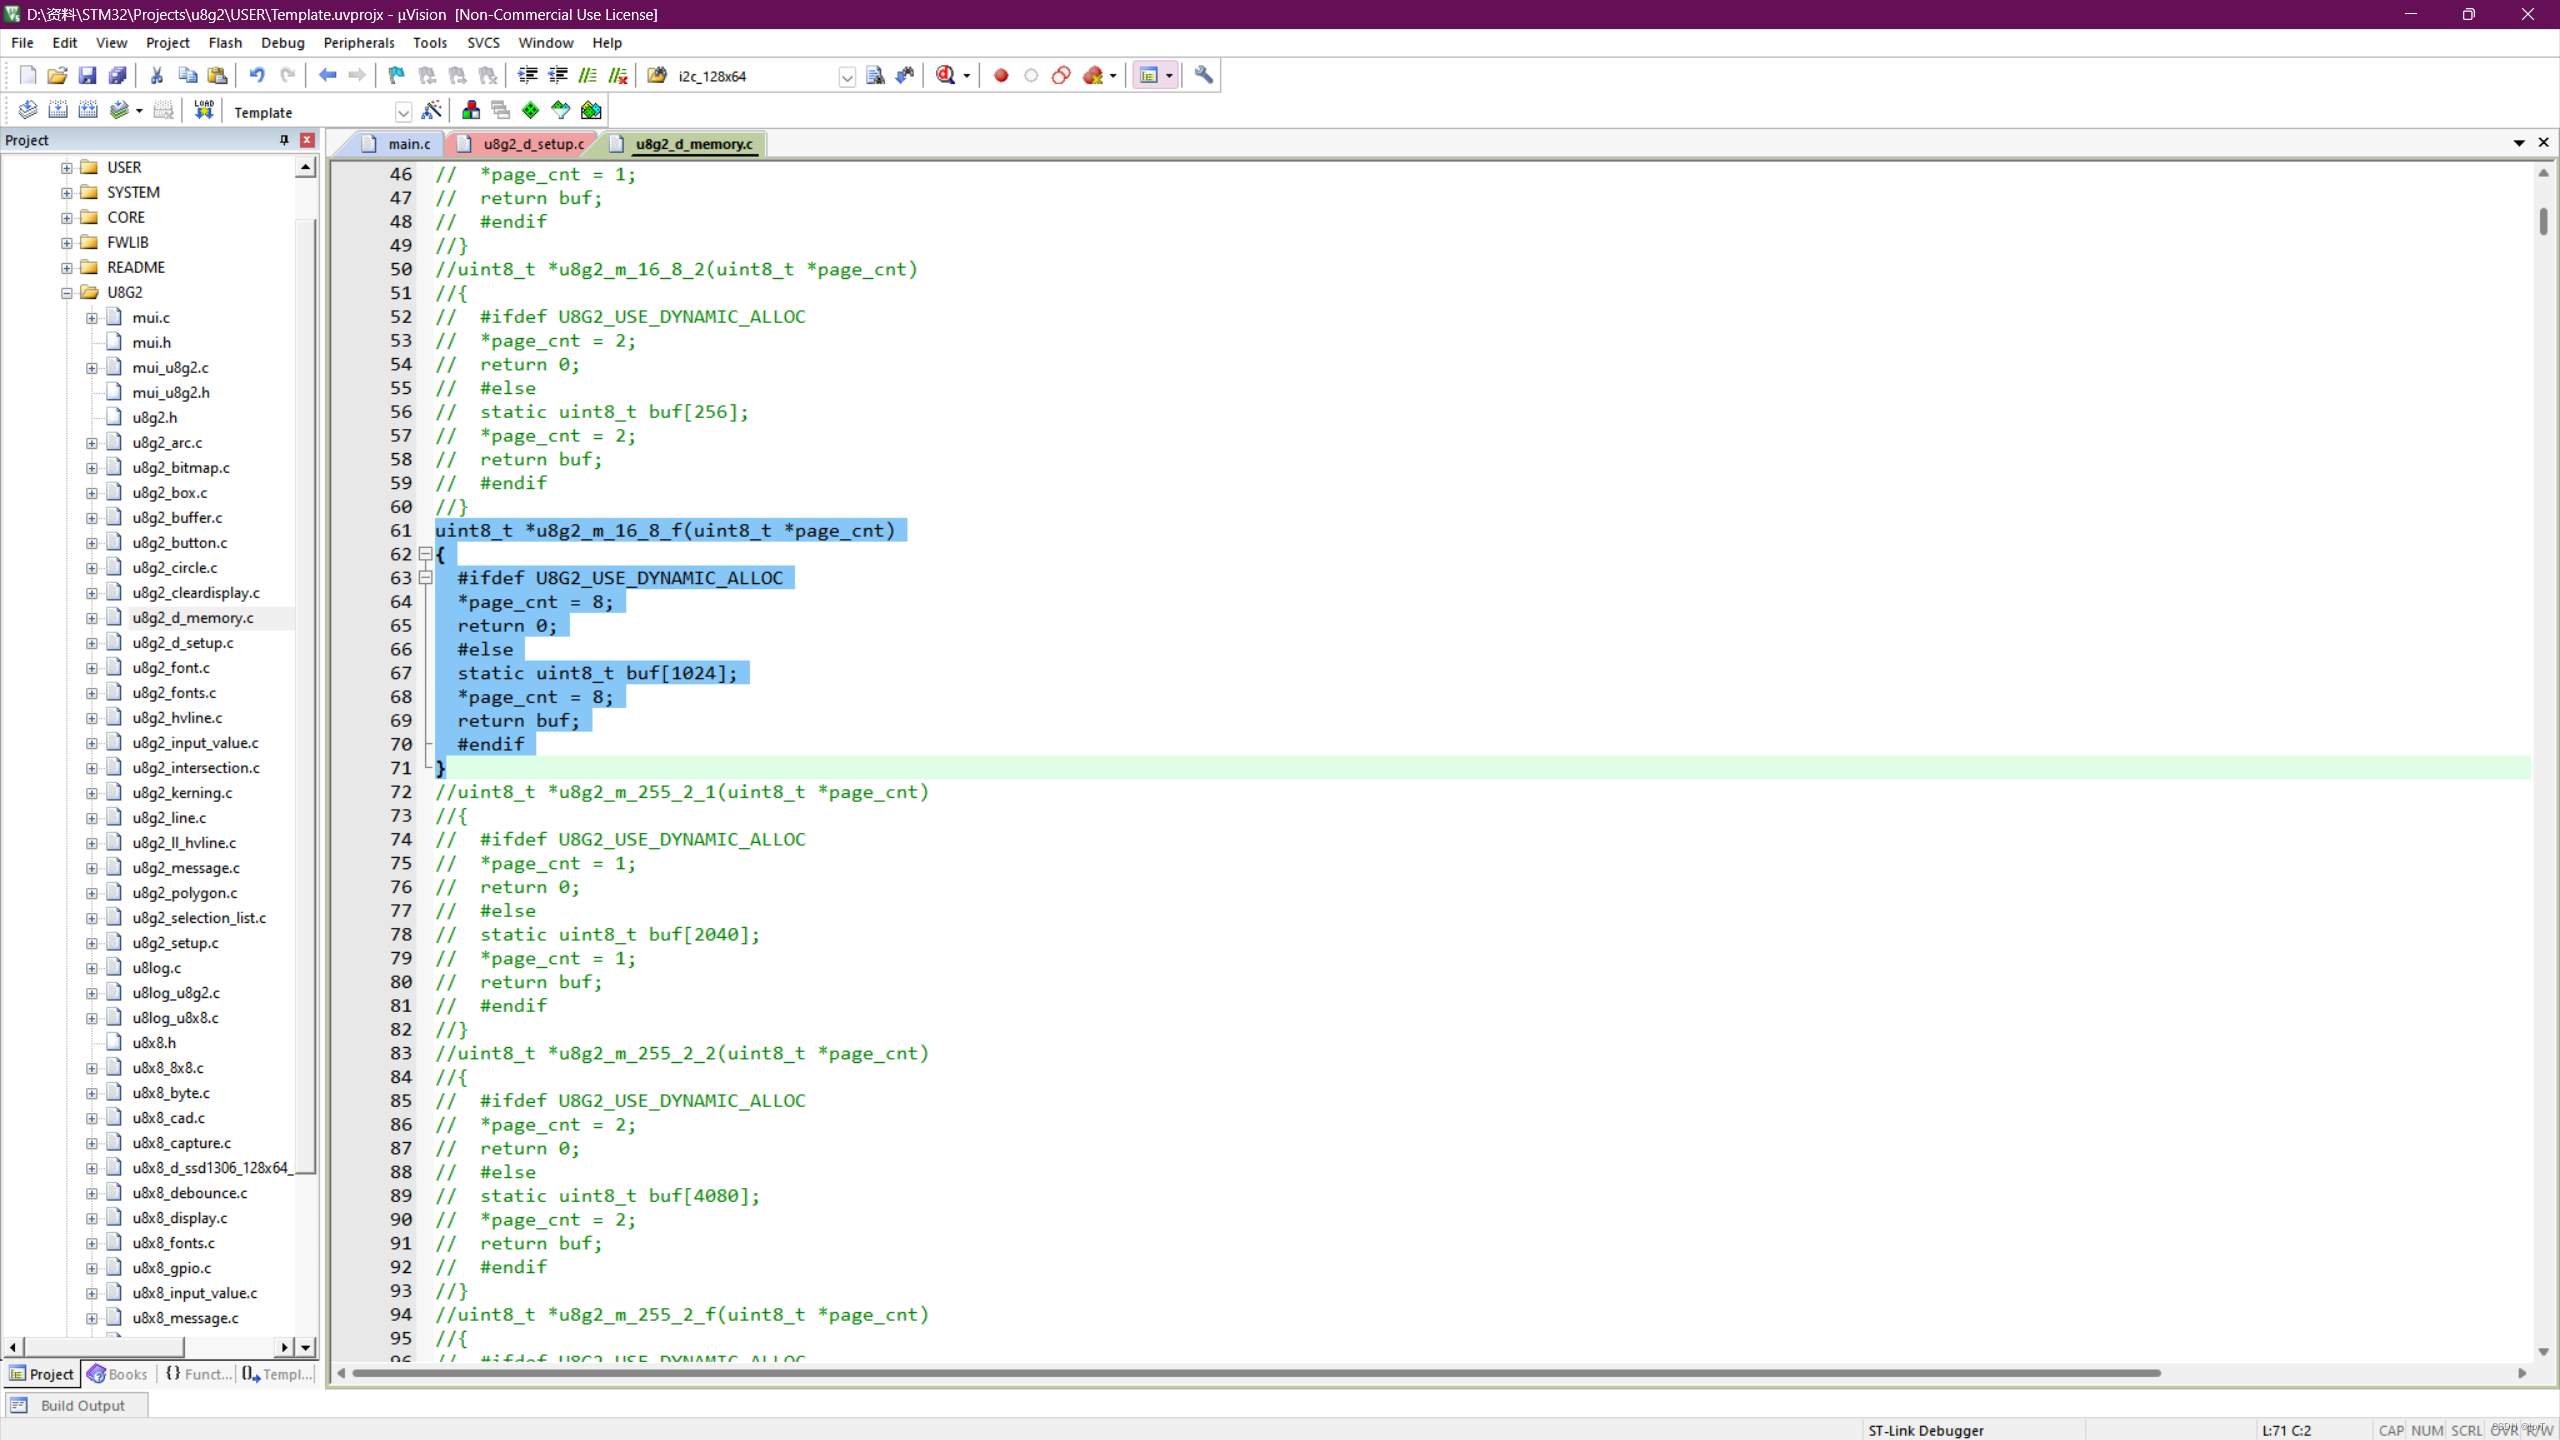The width and height of the screenshot is (2560, 1440).
Task: Toggle the Project panel pin (auto-hide)
Action: tap(284, 140)
